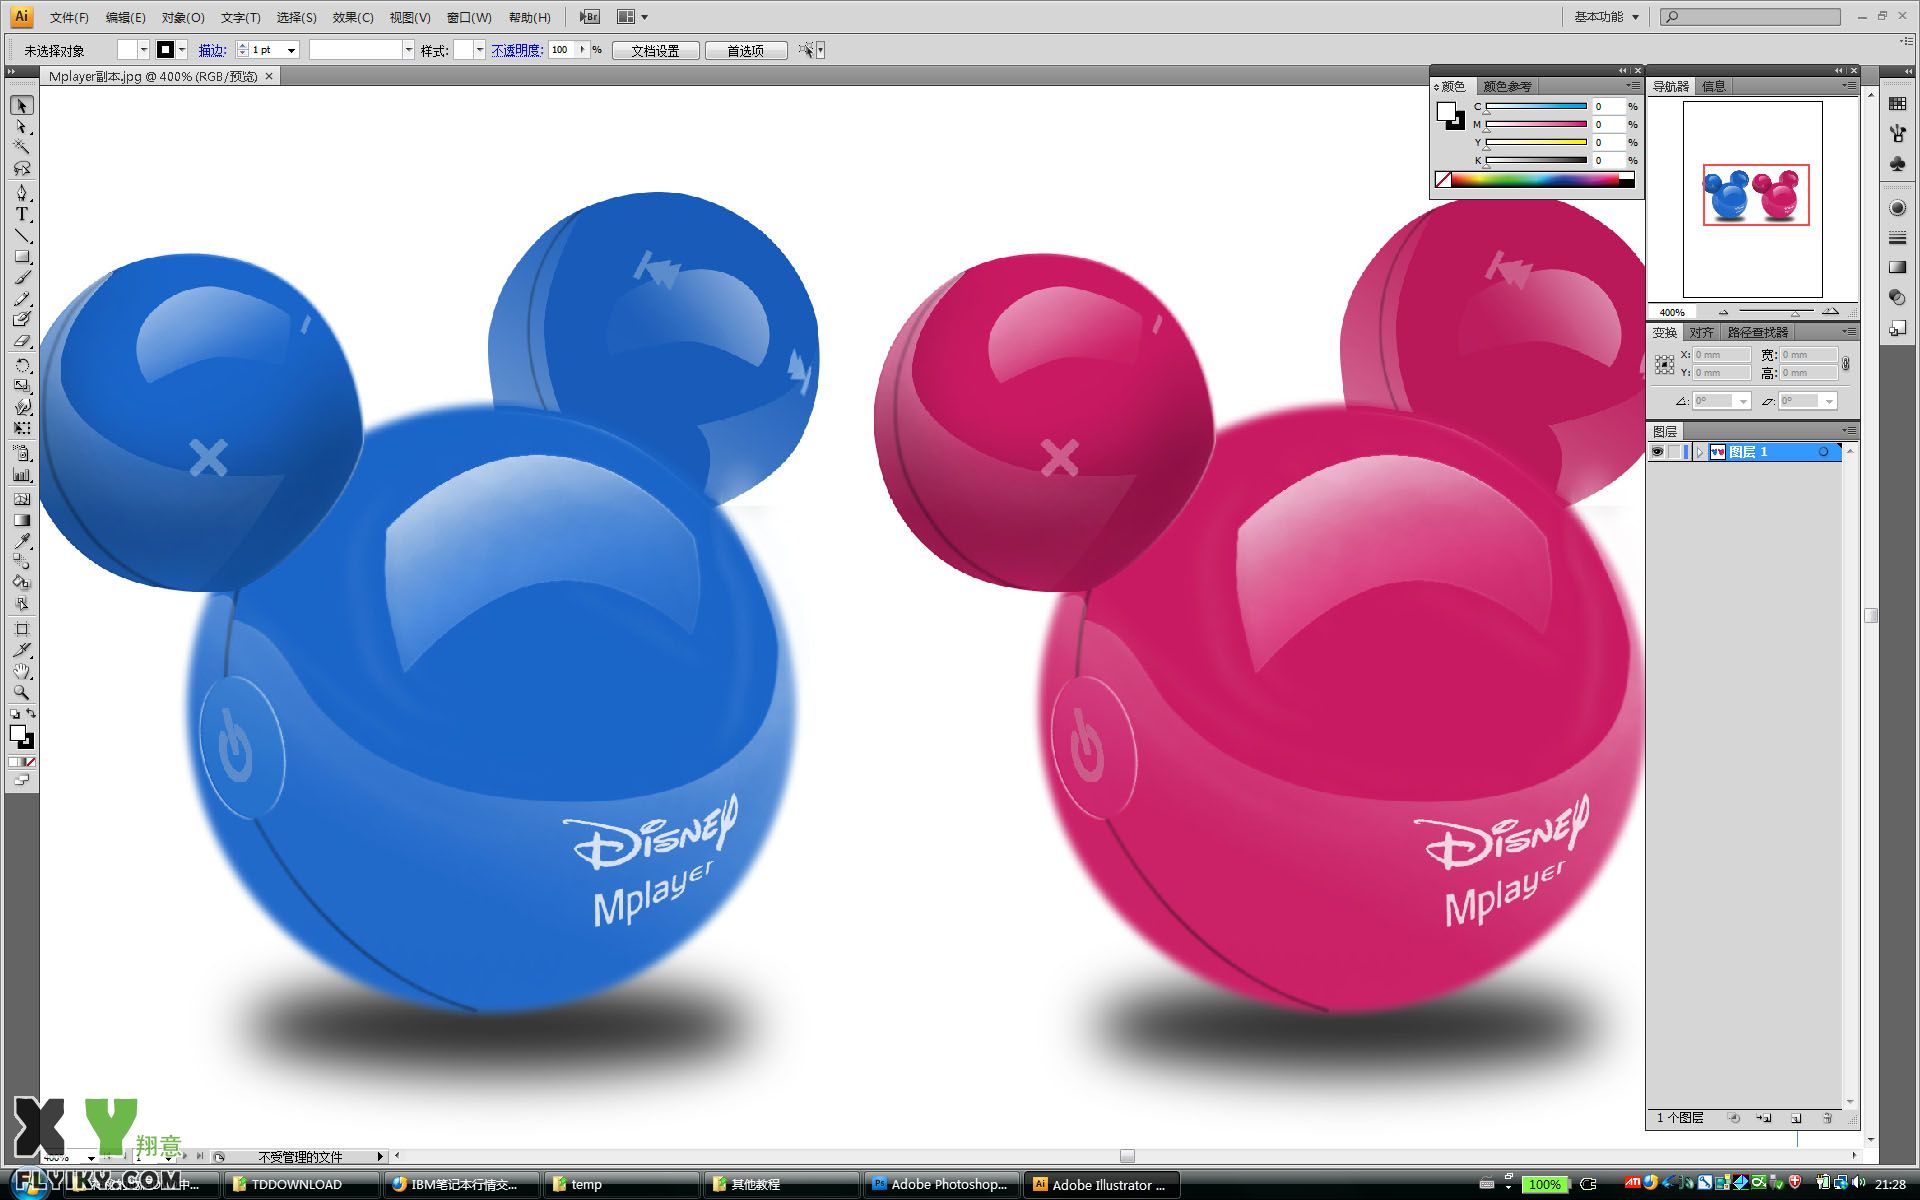Image resolution: width=1920 pixels, height=1200 pixels.
Task: Open the Swatches panel icon in dock
Action: [1897, 104]
